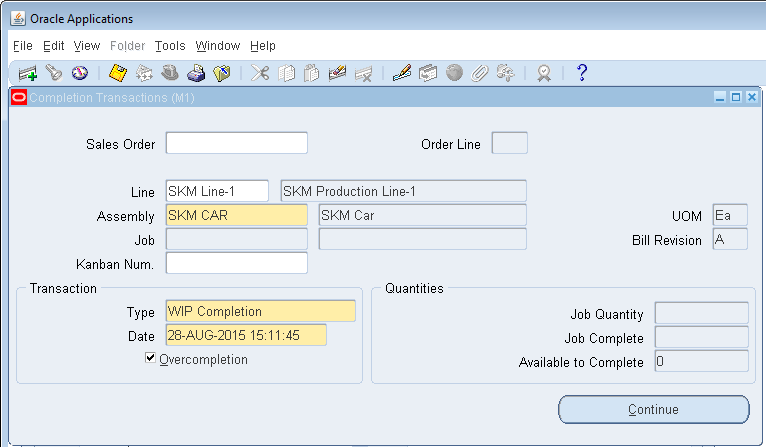The height and width of the screenshot is (447, 766).
Task: Click the Assembly field with SKM CAR
Action: click(x=236, y=215)
